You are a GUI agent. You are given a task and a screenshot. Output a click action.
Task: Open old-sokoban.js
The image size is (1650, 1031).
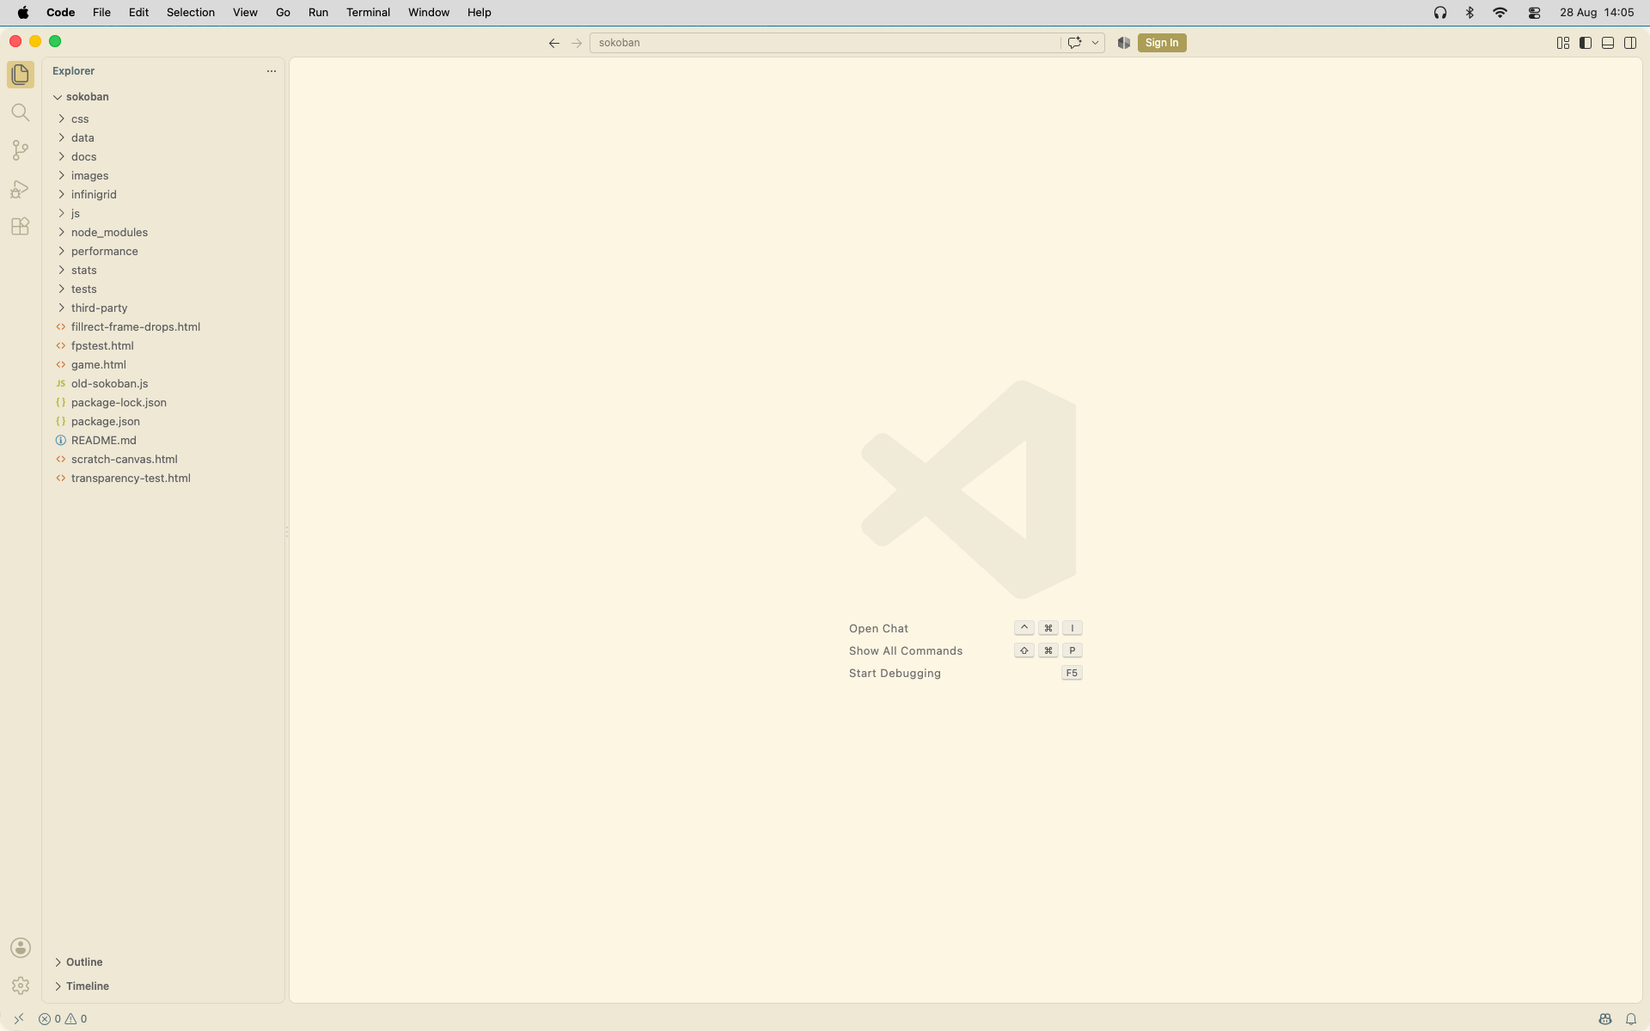(x=163, y=384)
